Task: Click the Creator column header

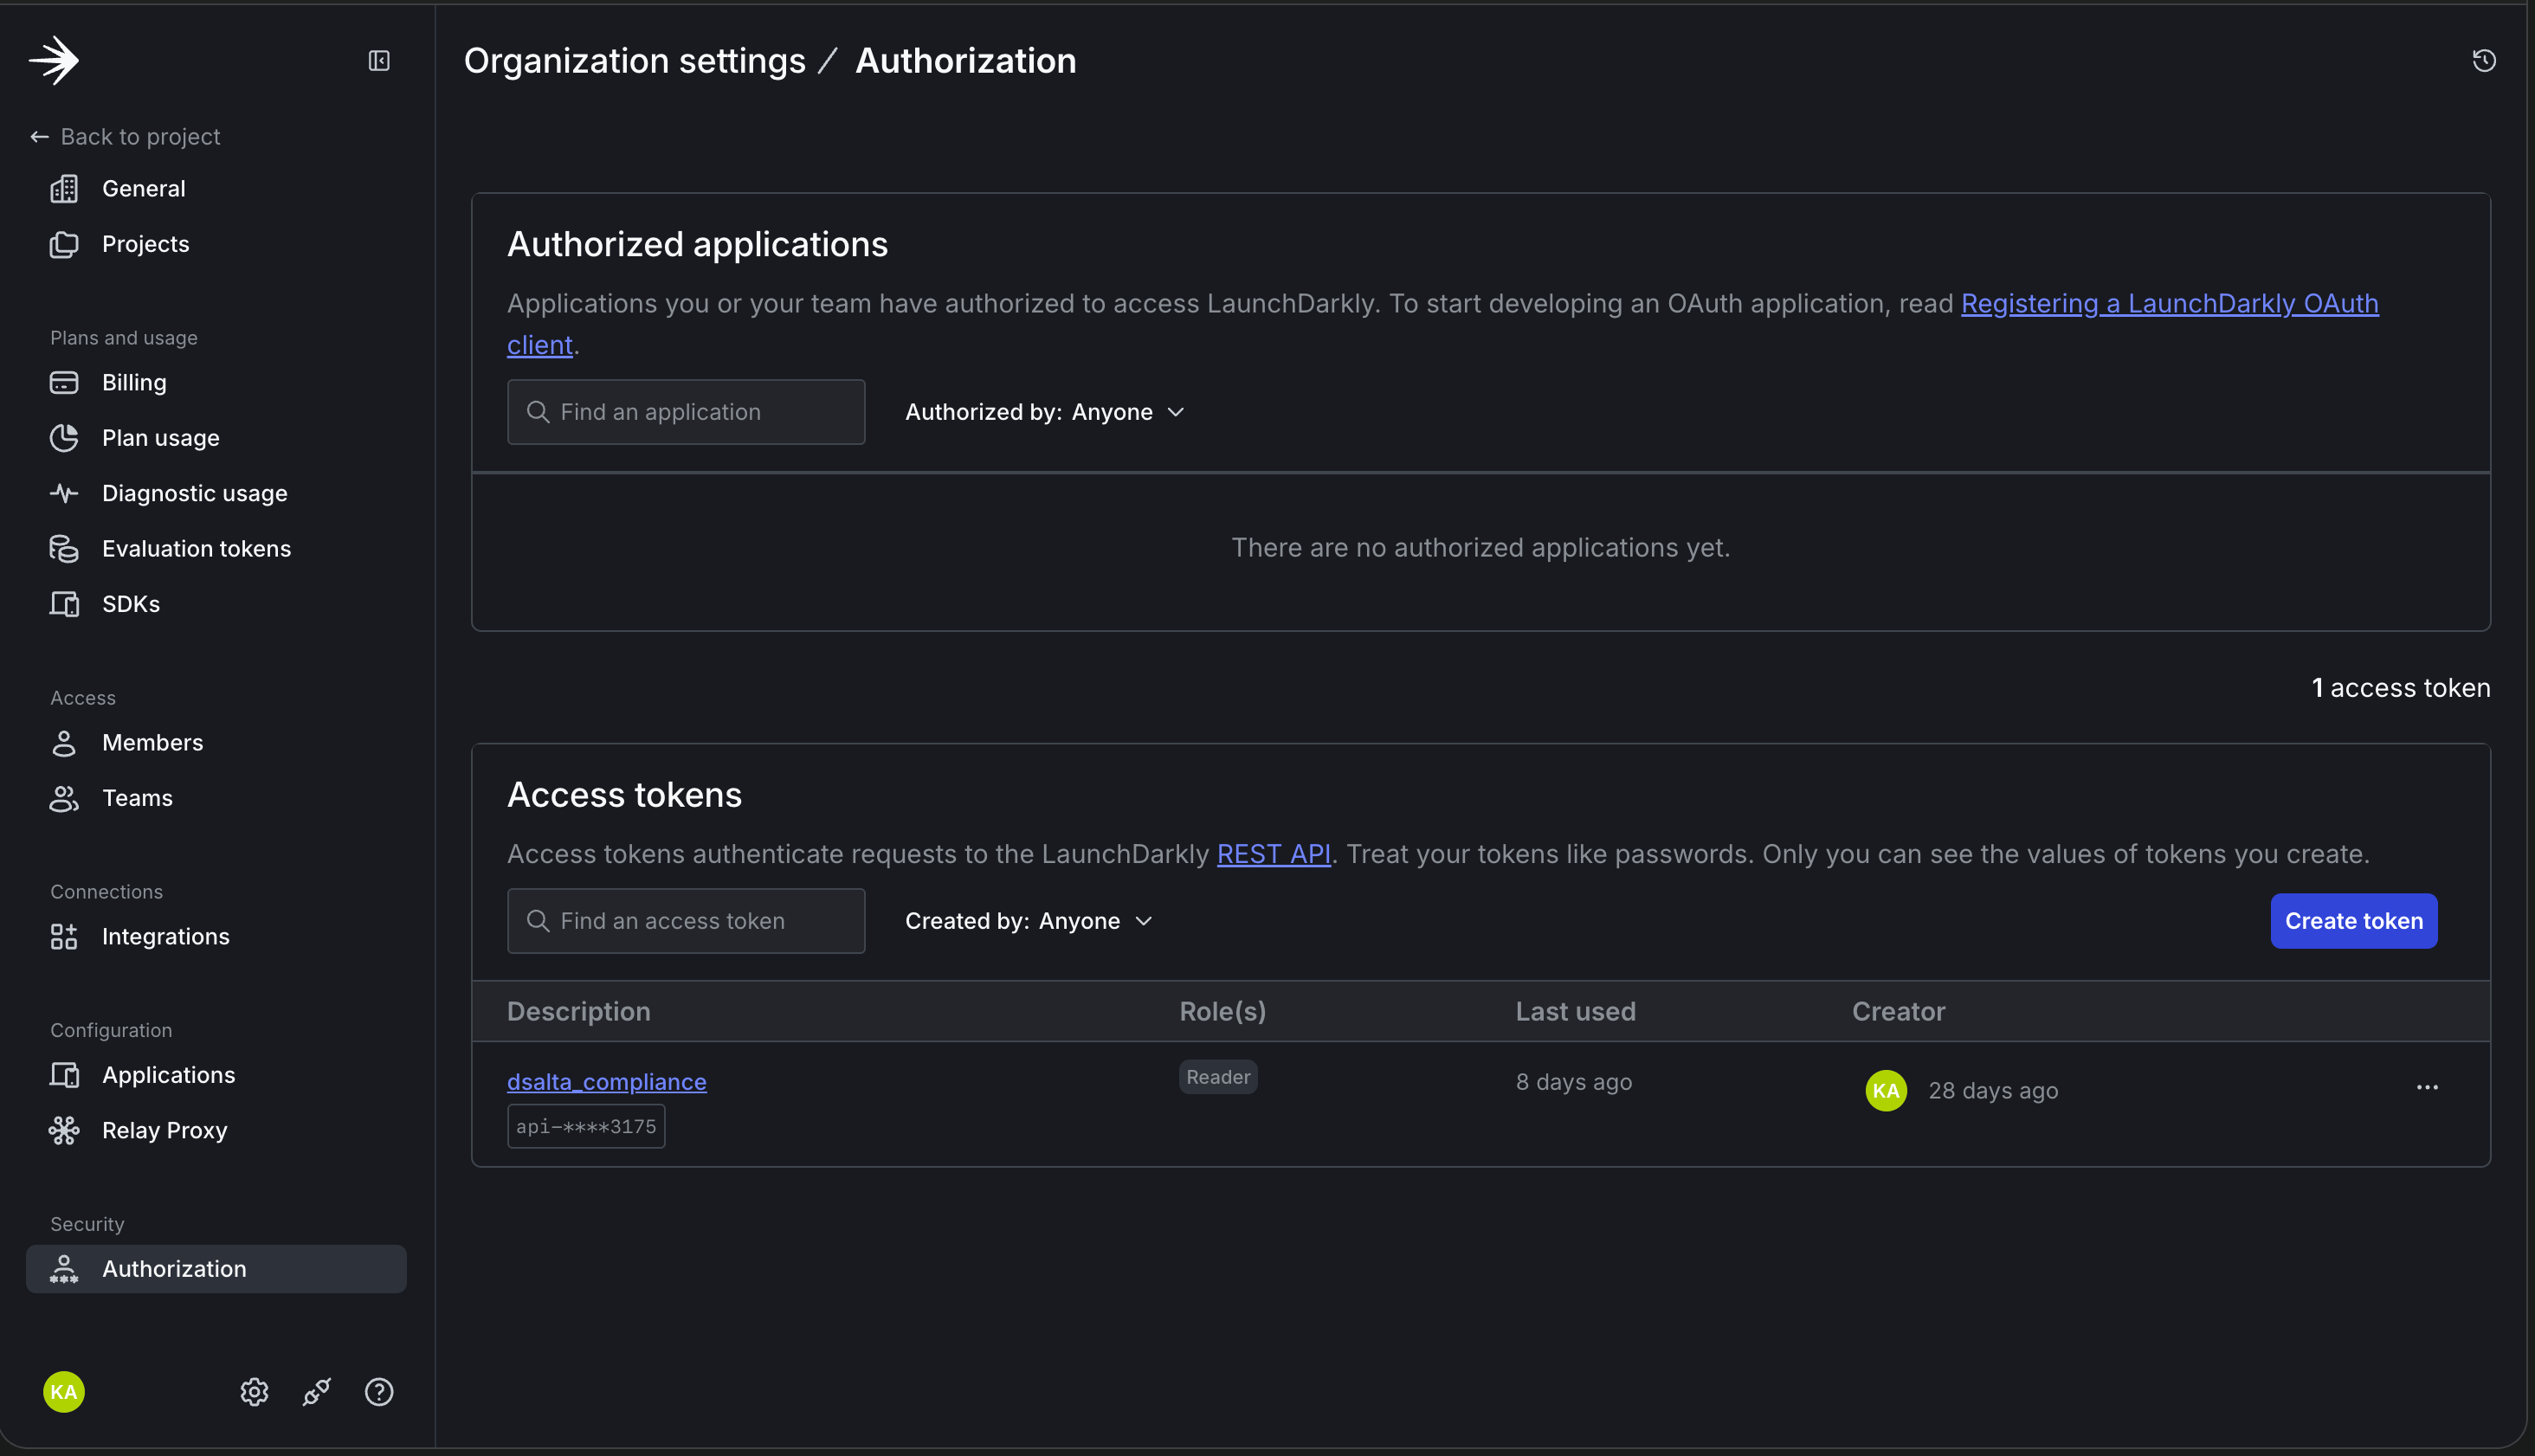Action: point(1898,1011)
